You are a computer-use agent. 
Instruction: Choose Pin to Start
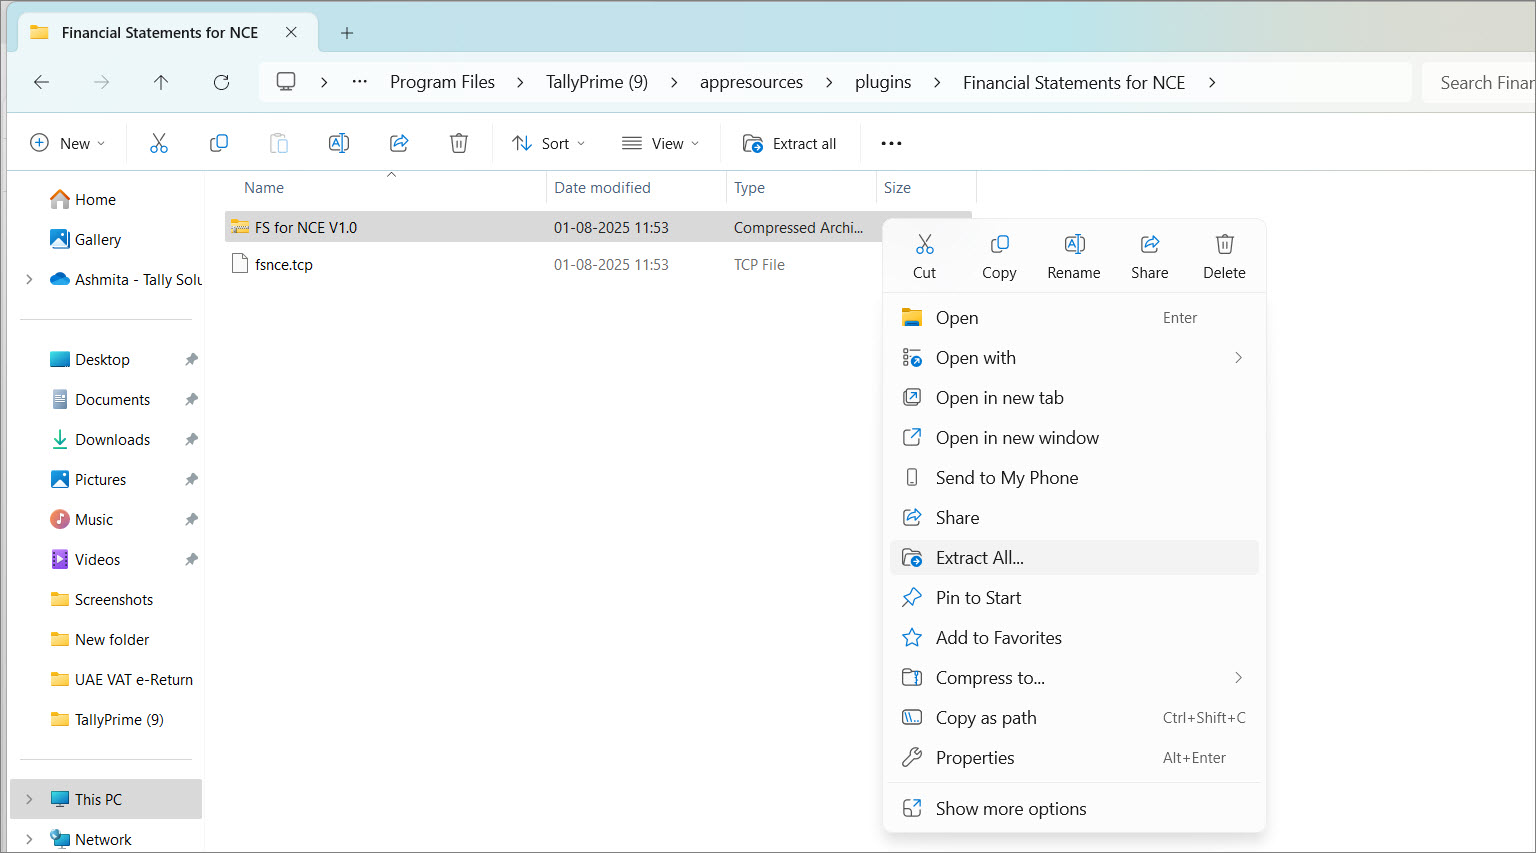(1074, 598)
